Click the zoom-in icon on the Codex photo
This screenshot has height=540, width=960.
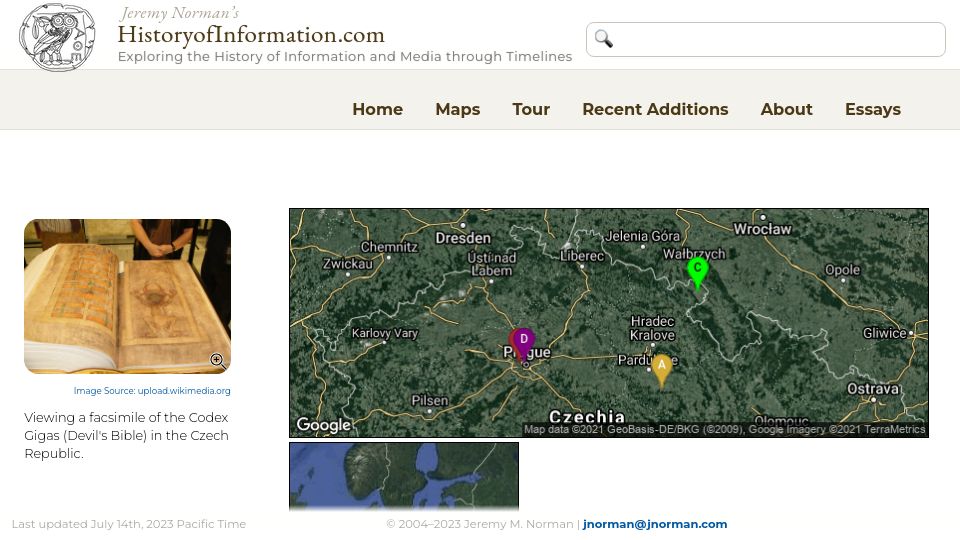(217, 360)
